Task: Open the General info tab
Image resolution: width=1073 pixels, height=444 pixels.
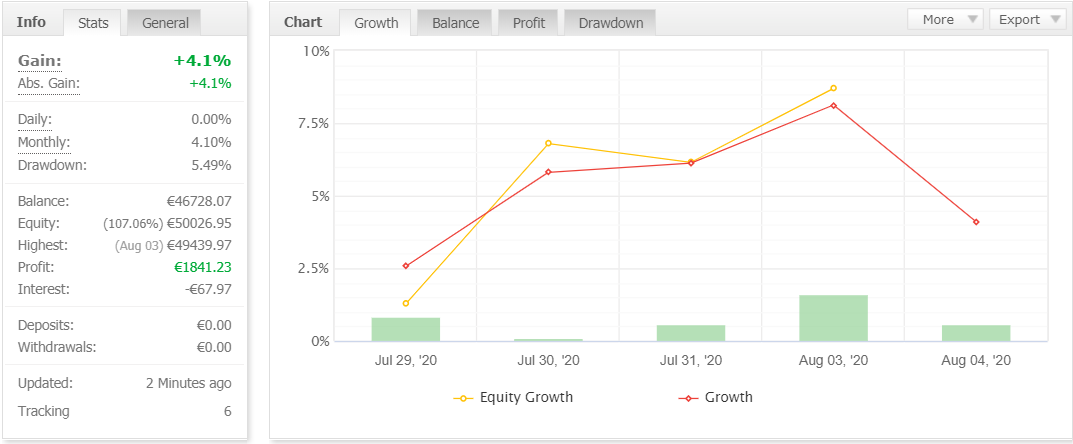Action: coord(164,23)
